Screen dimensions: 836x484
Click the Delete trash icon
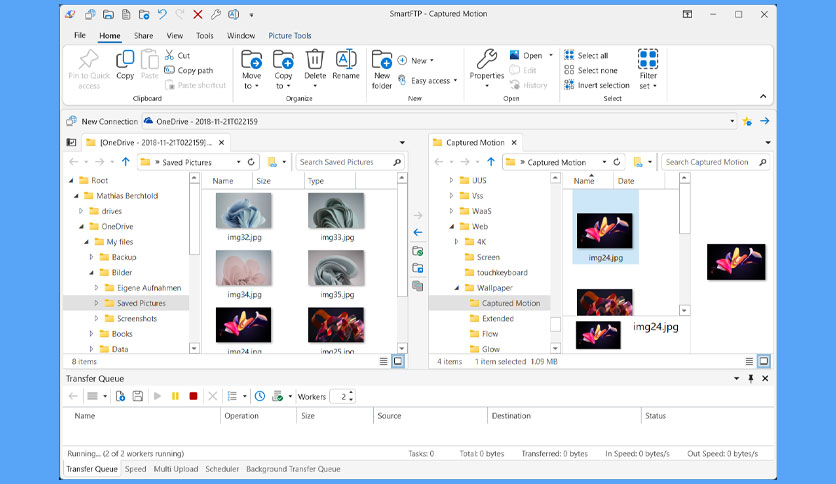315,60
